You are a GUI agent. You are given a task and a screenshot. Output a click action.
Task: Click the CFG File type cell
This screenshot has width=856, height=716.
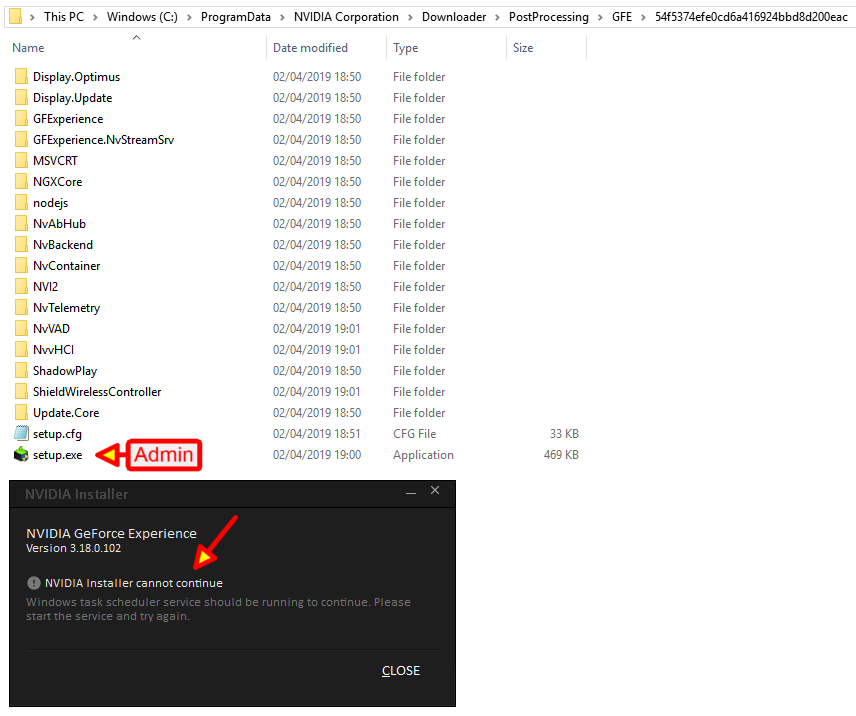tap(415, 434)
